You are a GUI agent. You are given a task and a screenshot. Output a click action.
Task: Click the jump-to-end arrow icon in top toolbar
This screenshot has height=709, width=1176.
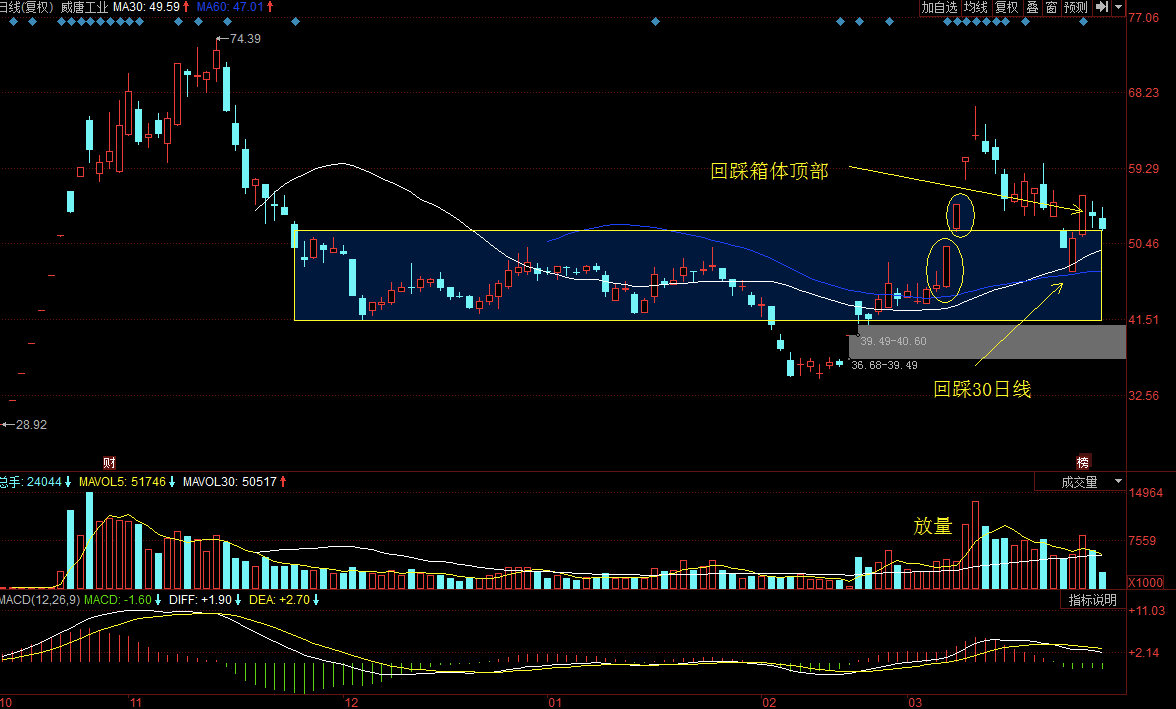(1103, 7)
